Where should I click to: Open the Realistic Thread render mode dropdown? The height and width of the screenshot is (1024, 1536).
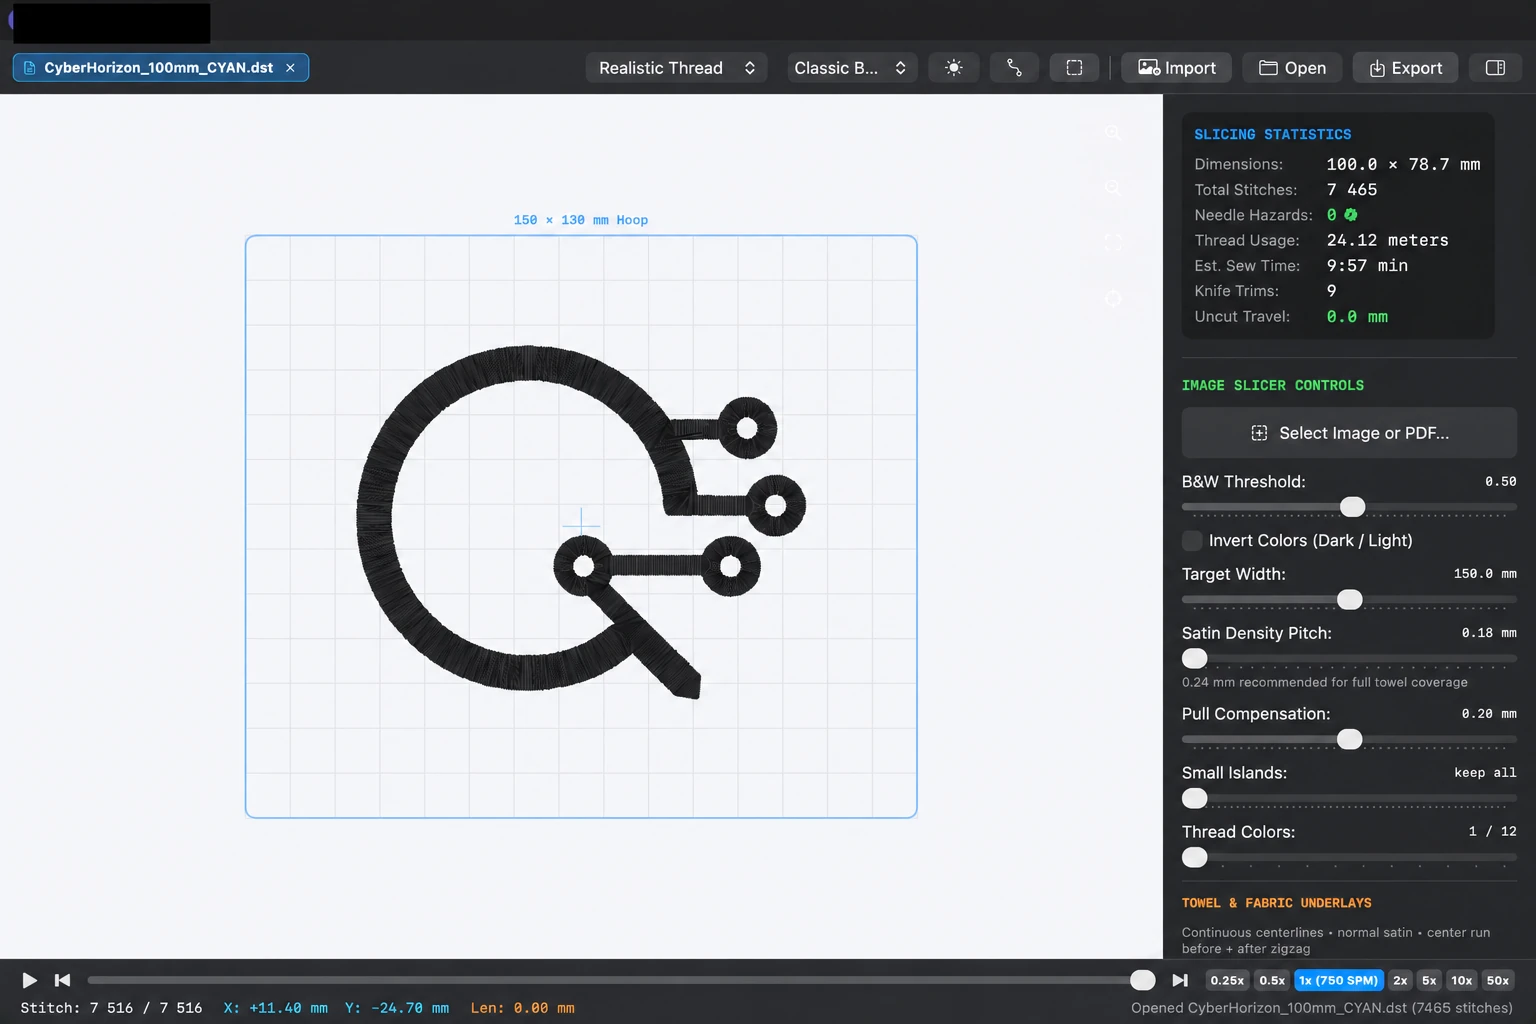coord(677,68)
